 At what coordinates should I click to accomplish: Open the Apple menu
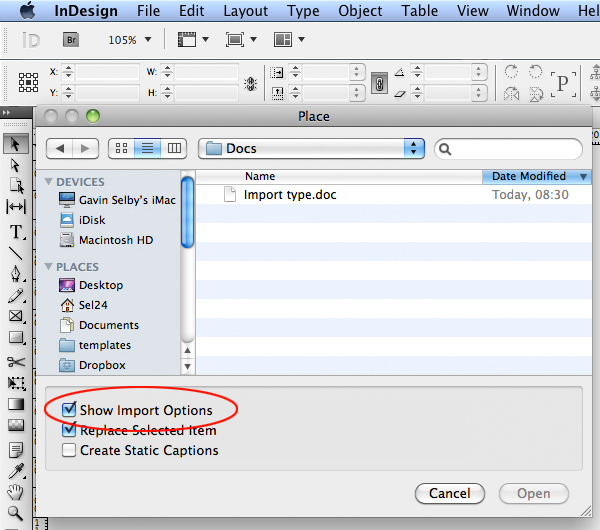(x=27, y=11)
